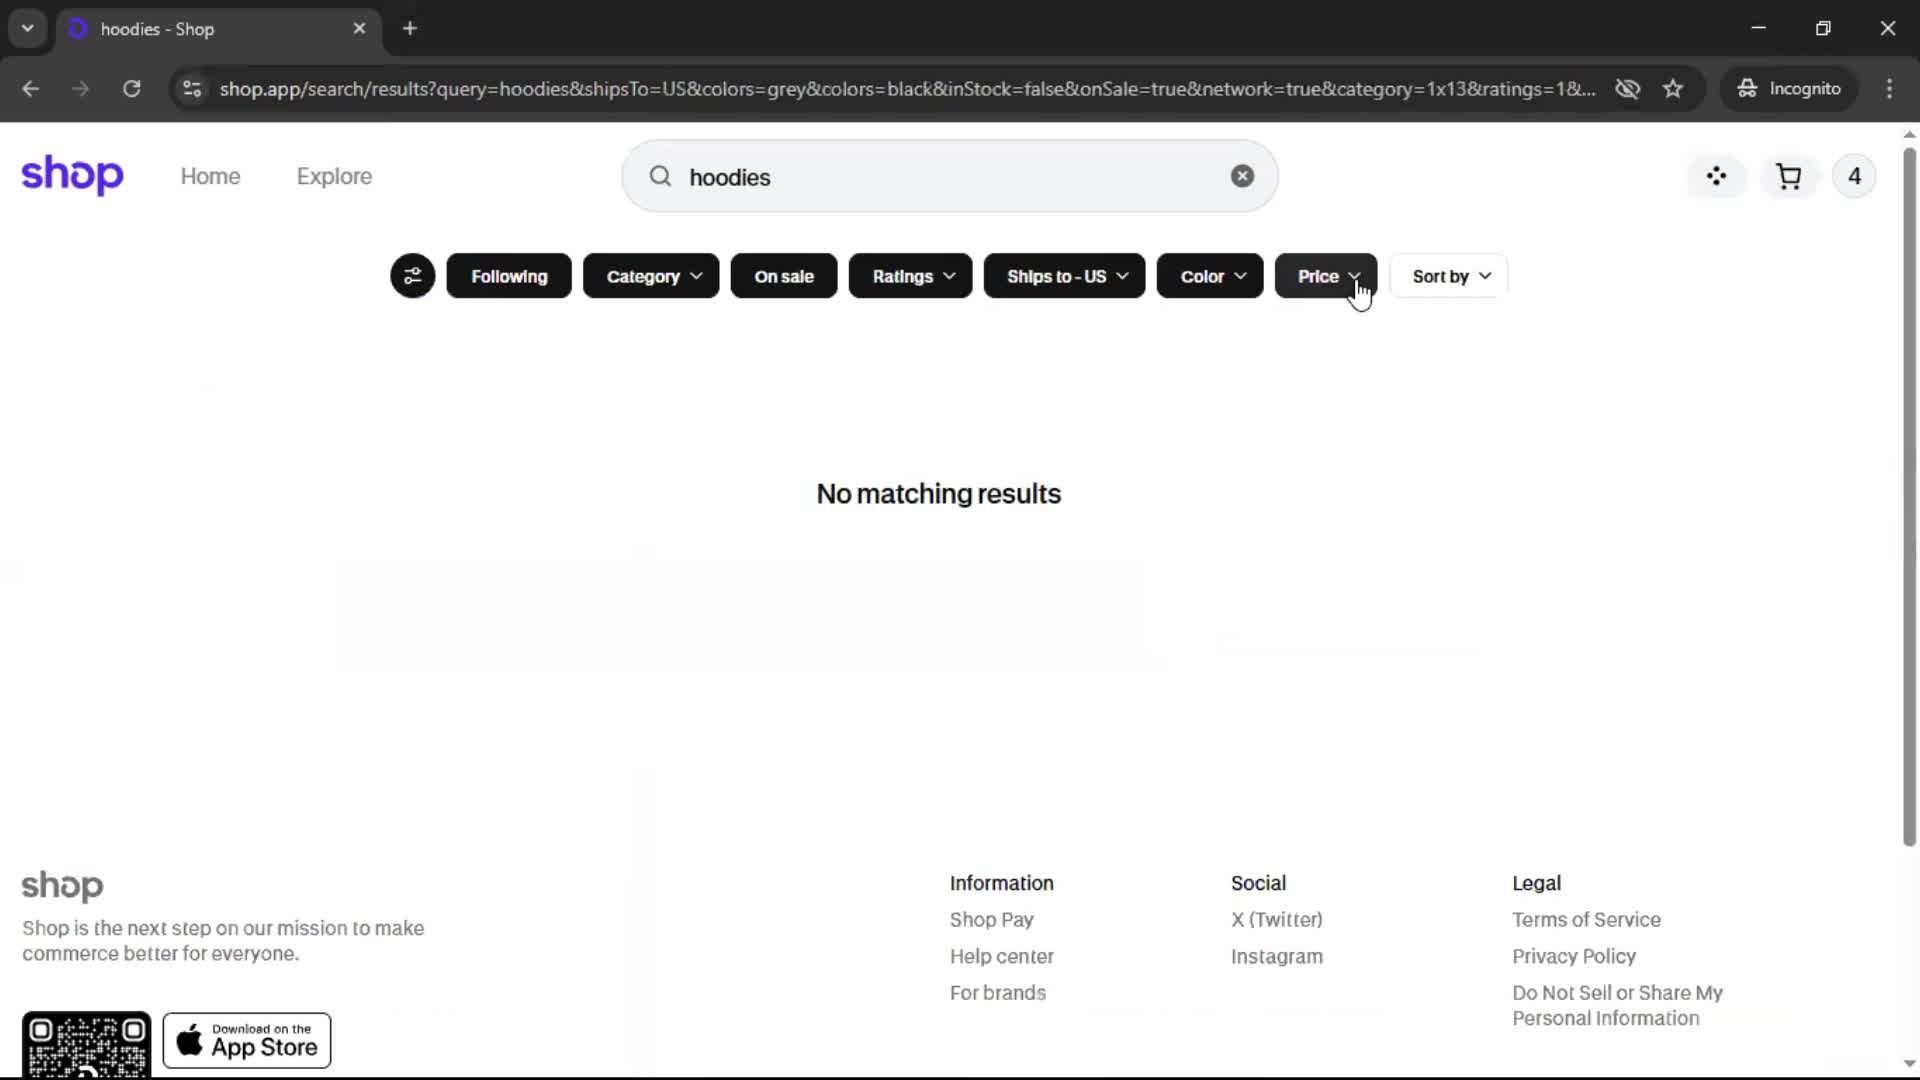Toggle the Following filter

(x=508, y=276)
